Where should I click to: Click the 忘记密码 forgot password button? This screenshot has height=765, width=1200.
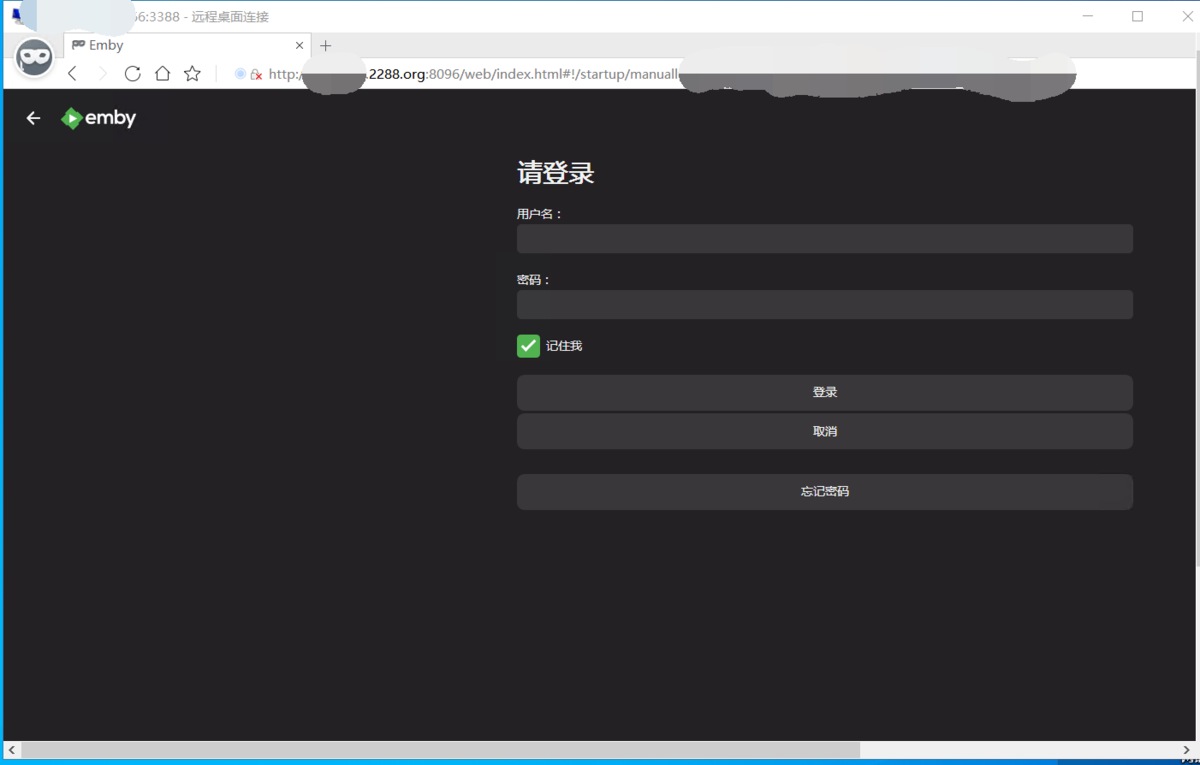click(x=825, y=492)
